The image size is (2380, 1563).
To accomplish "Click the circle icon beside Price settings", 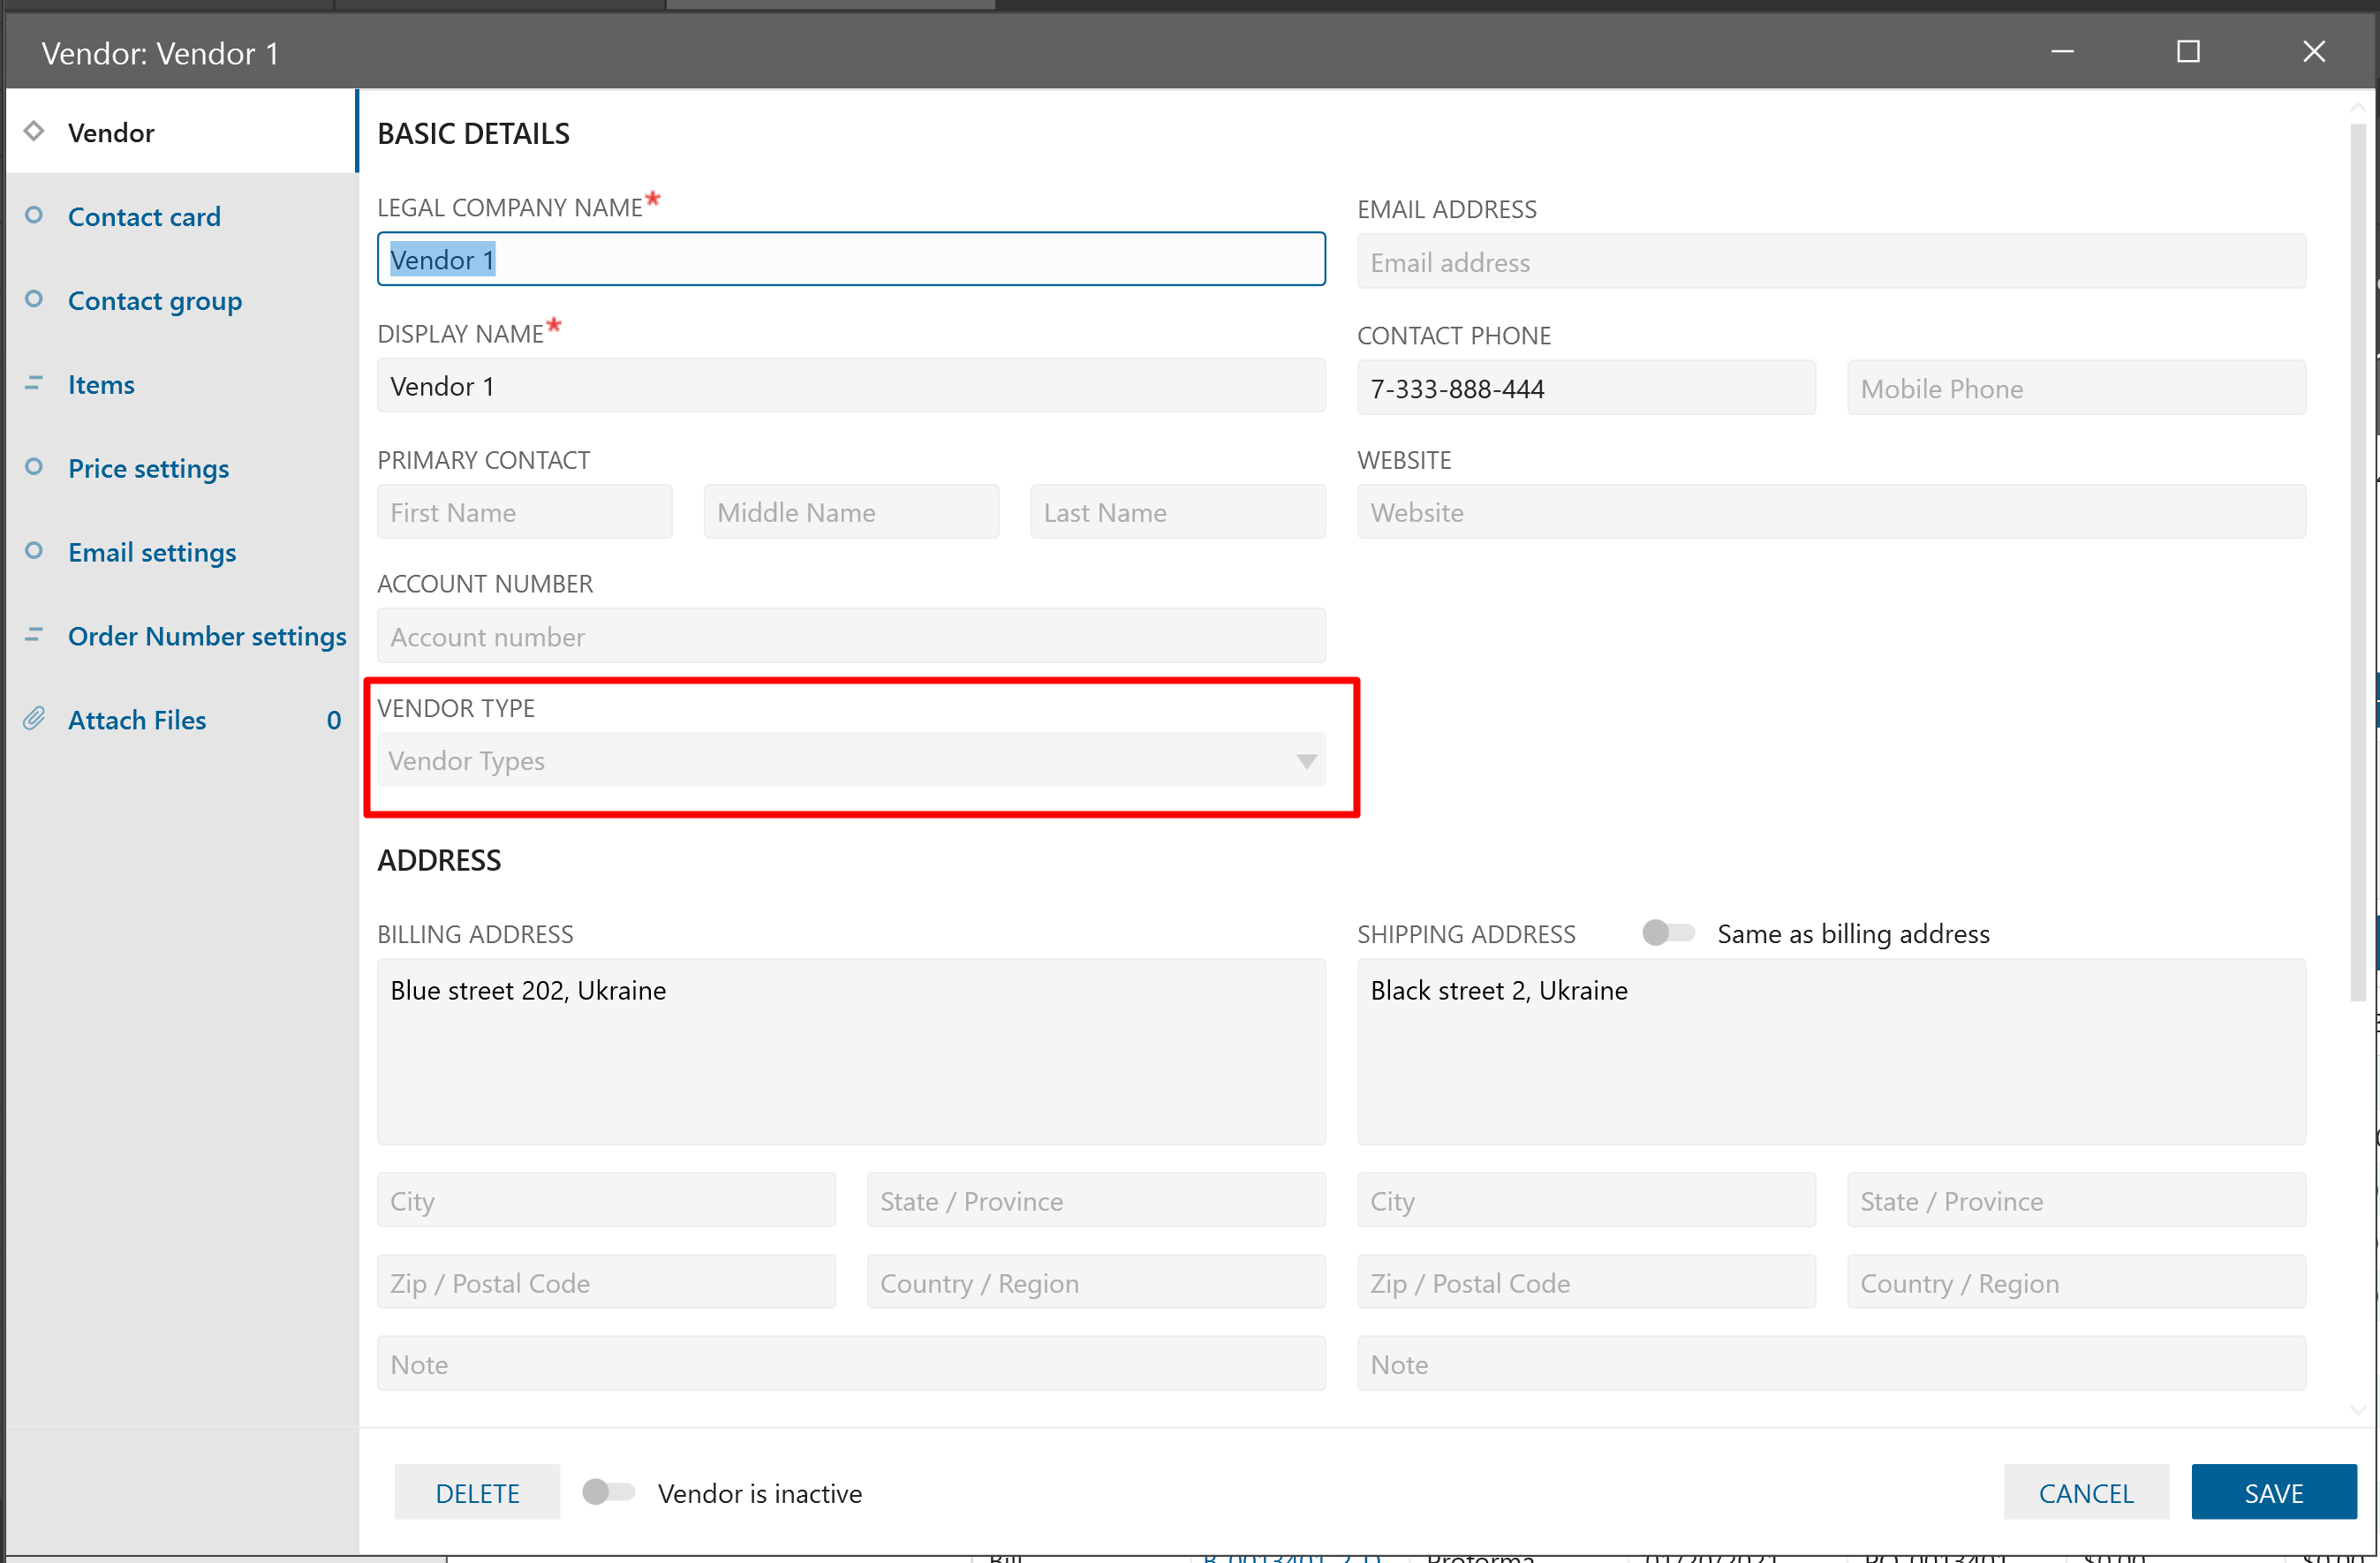I will (x=34, y=467).
